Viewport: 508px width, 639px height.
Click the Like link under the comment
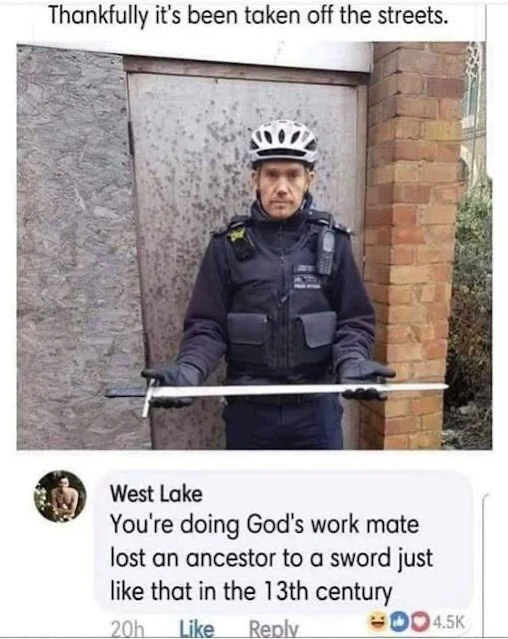pyautogui.click(x=197, y=629)
